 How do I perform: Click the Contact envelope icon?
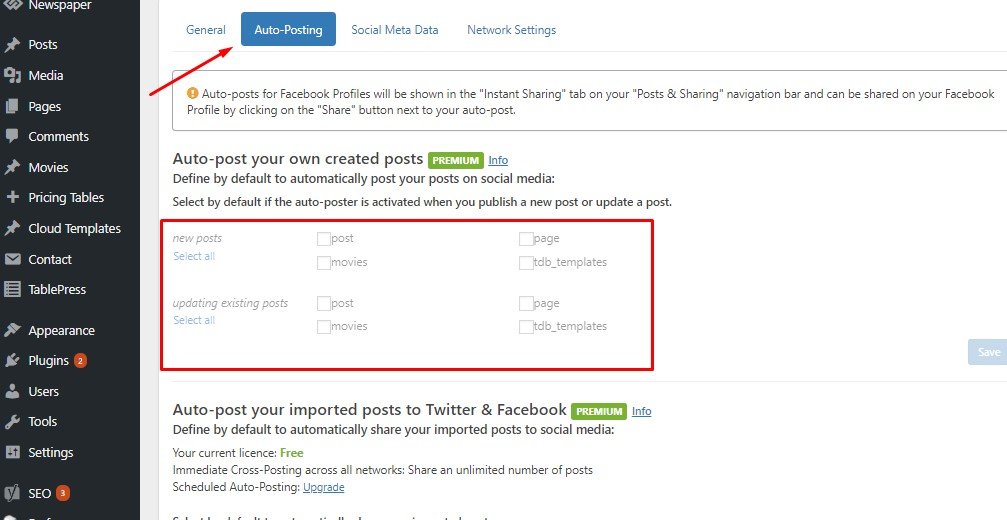[x=12, y=259]
